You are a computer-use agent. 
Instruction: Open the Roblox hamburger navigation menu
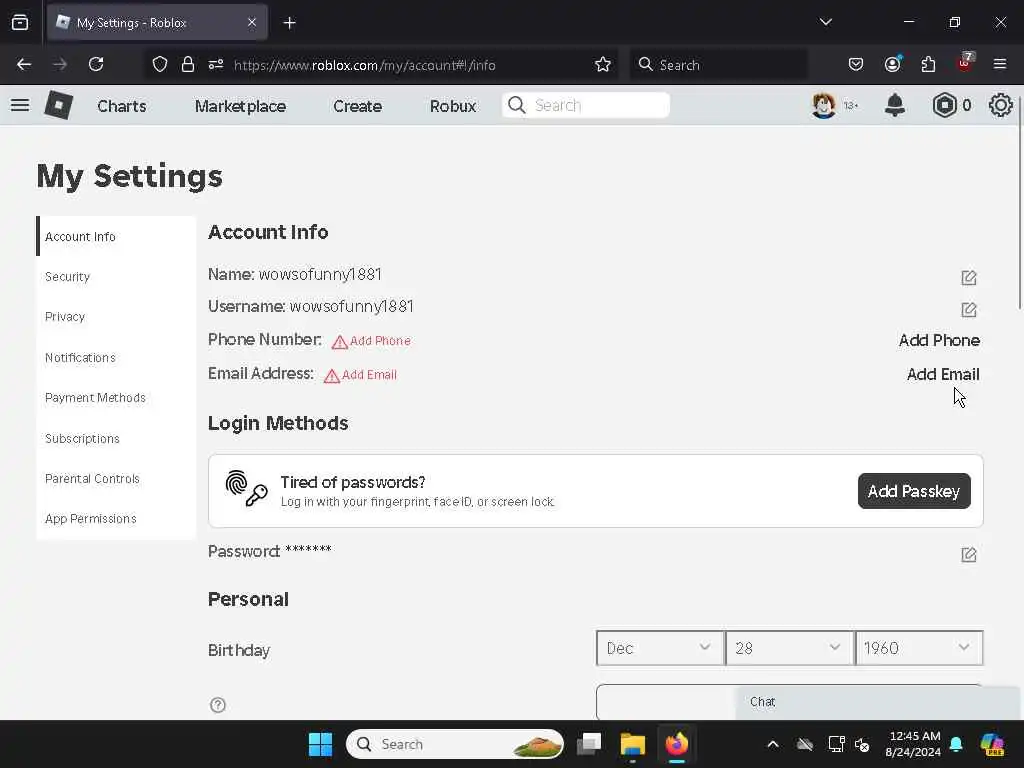(x=20, y=105)
